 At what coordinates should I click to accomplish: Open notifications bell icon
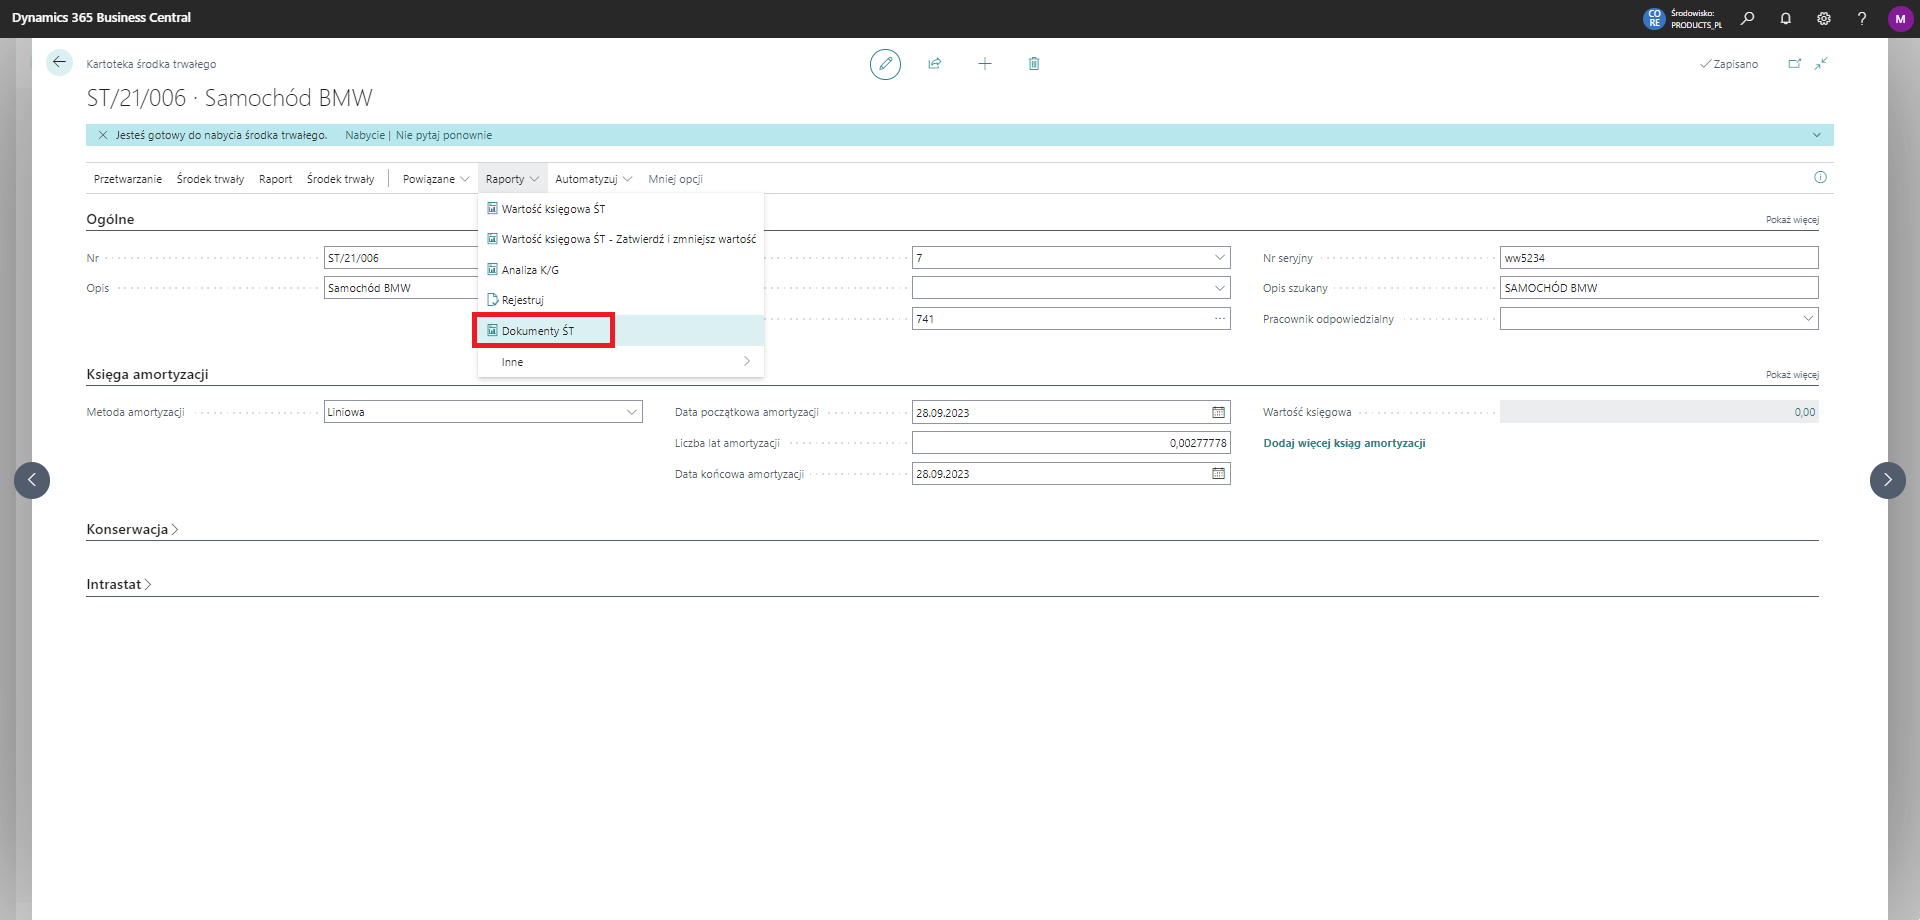point(1786,18)
